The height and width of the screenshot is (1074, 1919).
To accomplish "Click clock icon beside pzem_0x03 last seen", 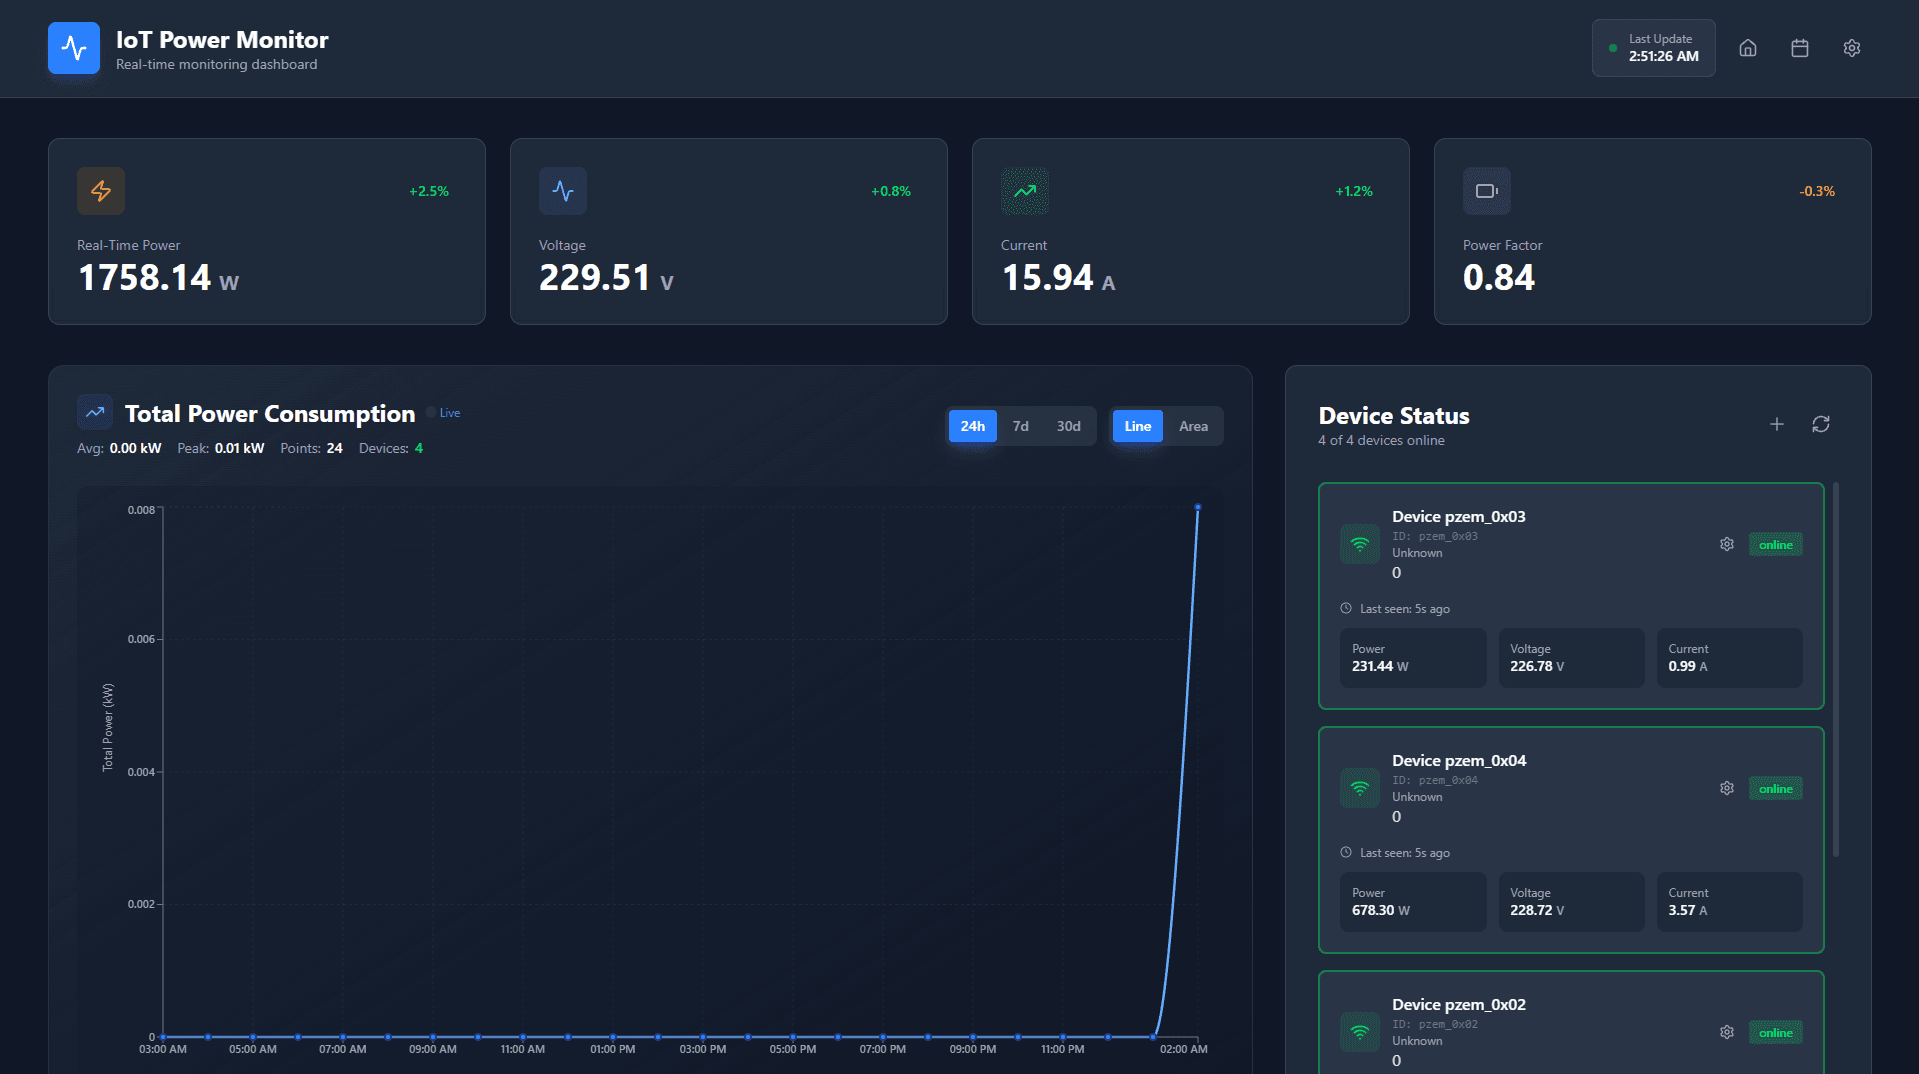I will 1346,608.
